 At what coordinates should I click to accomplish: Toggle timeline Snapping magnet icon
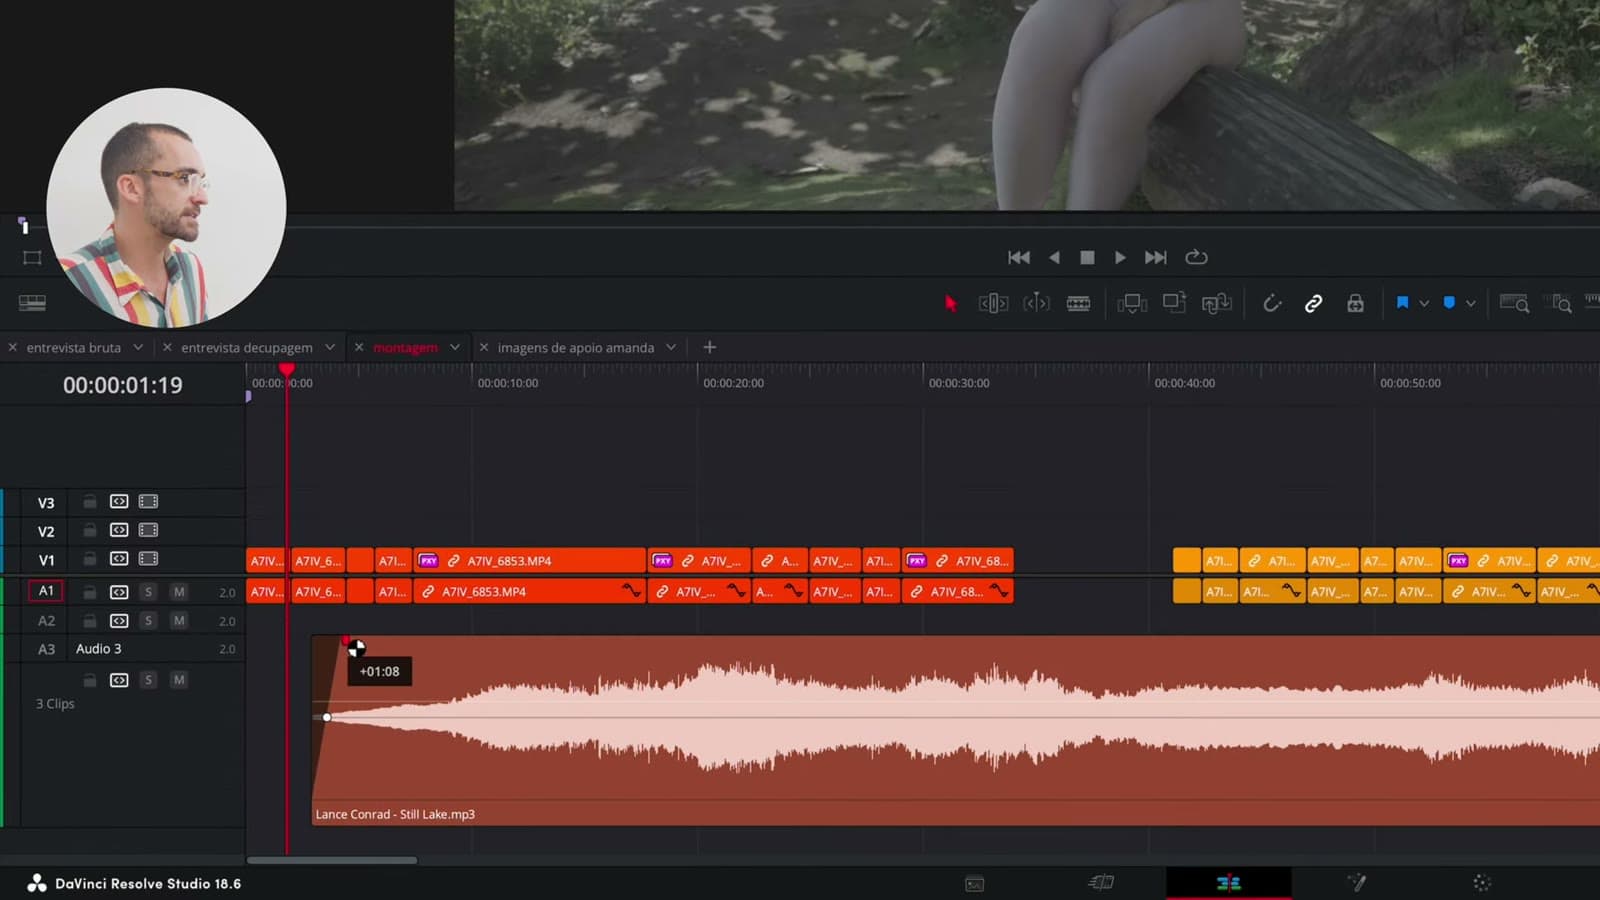tap(1272, 303)
